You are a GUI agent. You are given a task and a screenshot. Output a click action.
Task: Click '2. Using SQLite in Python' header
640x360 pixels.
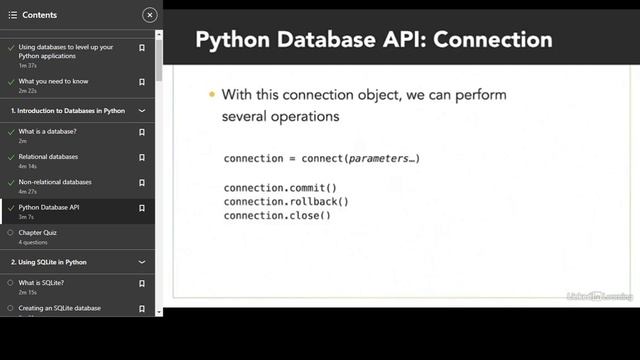49,262
